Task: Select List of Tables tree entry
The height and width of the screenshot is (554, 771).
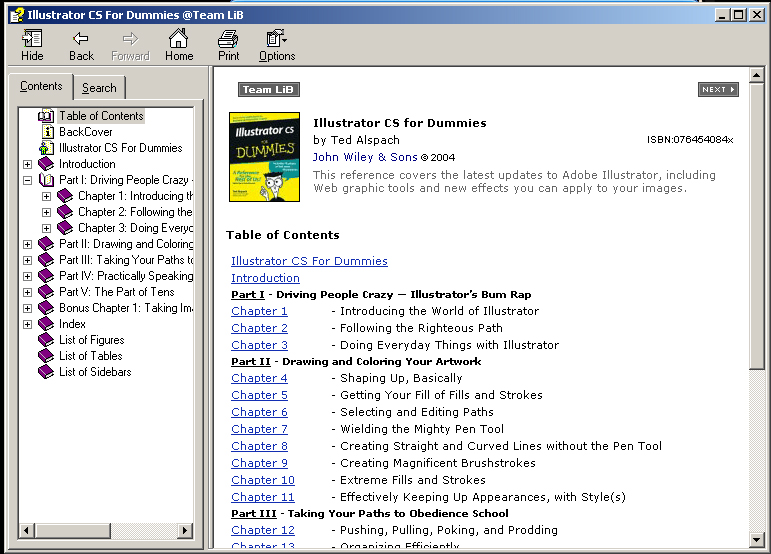Action: (x=90, y=356)
